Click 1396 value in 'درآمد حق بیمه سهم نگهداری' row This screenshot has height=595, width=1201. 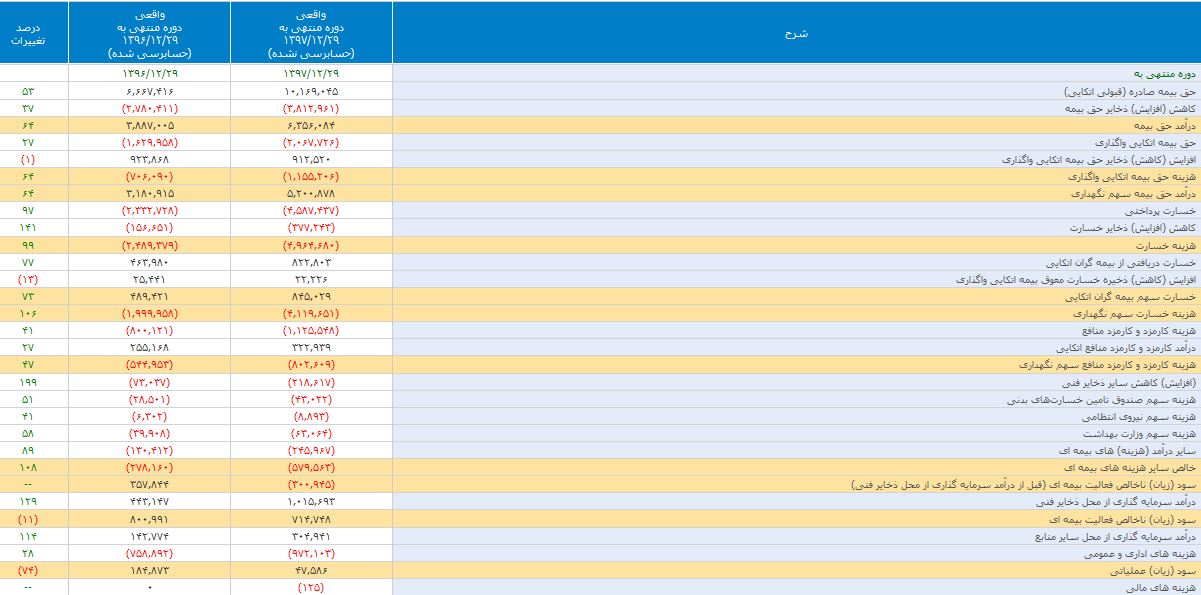(x=150, y=193)
